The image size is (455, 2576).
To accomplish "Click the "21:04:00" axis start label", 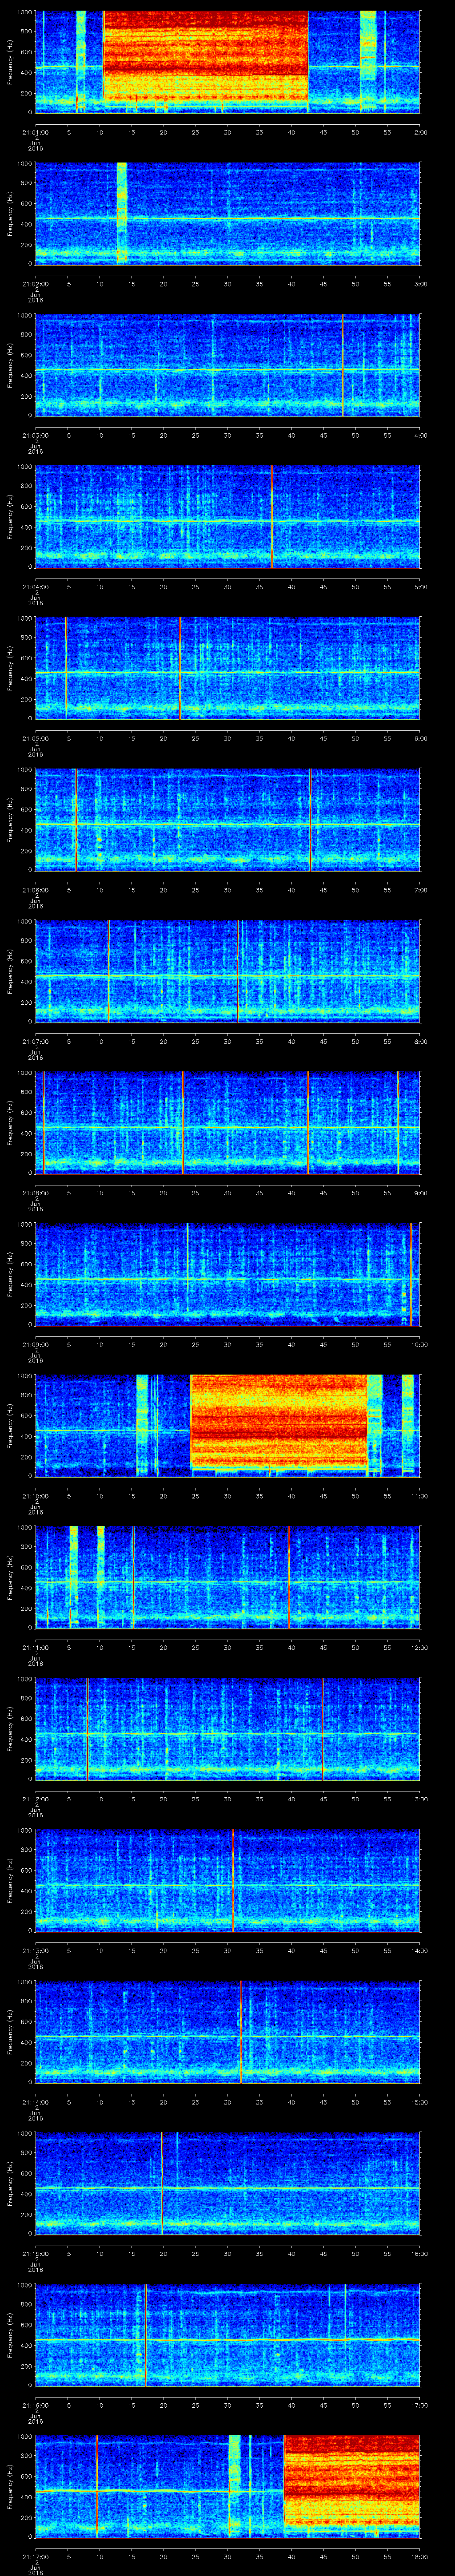I will tap(35, 587).
